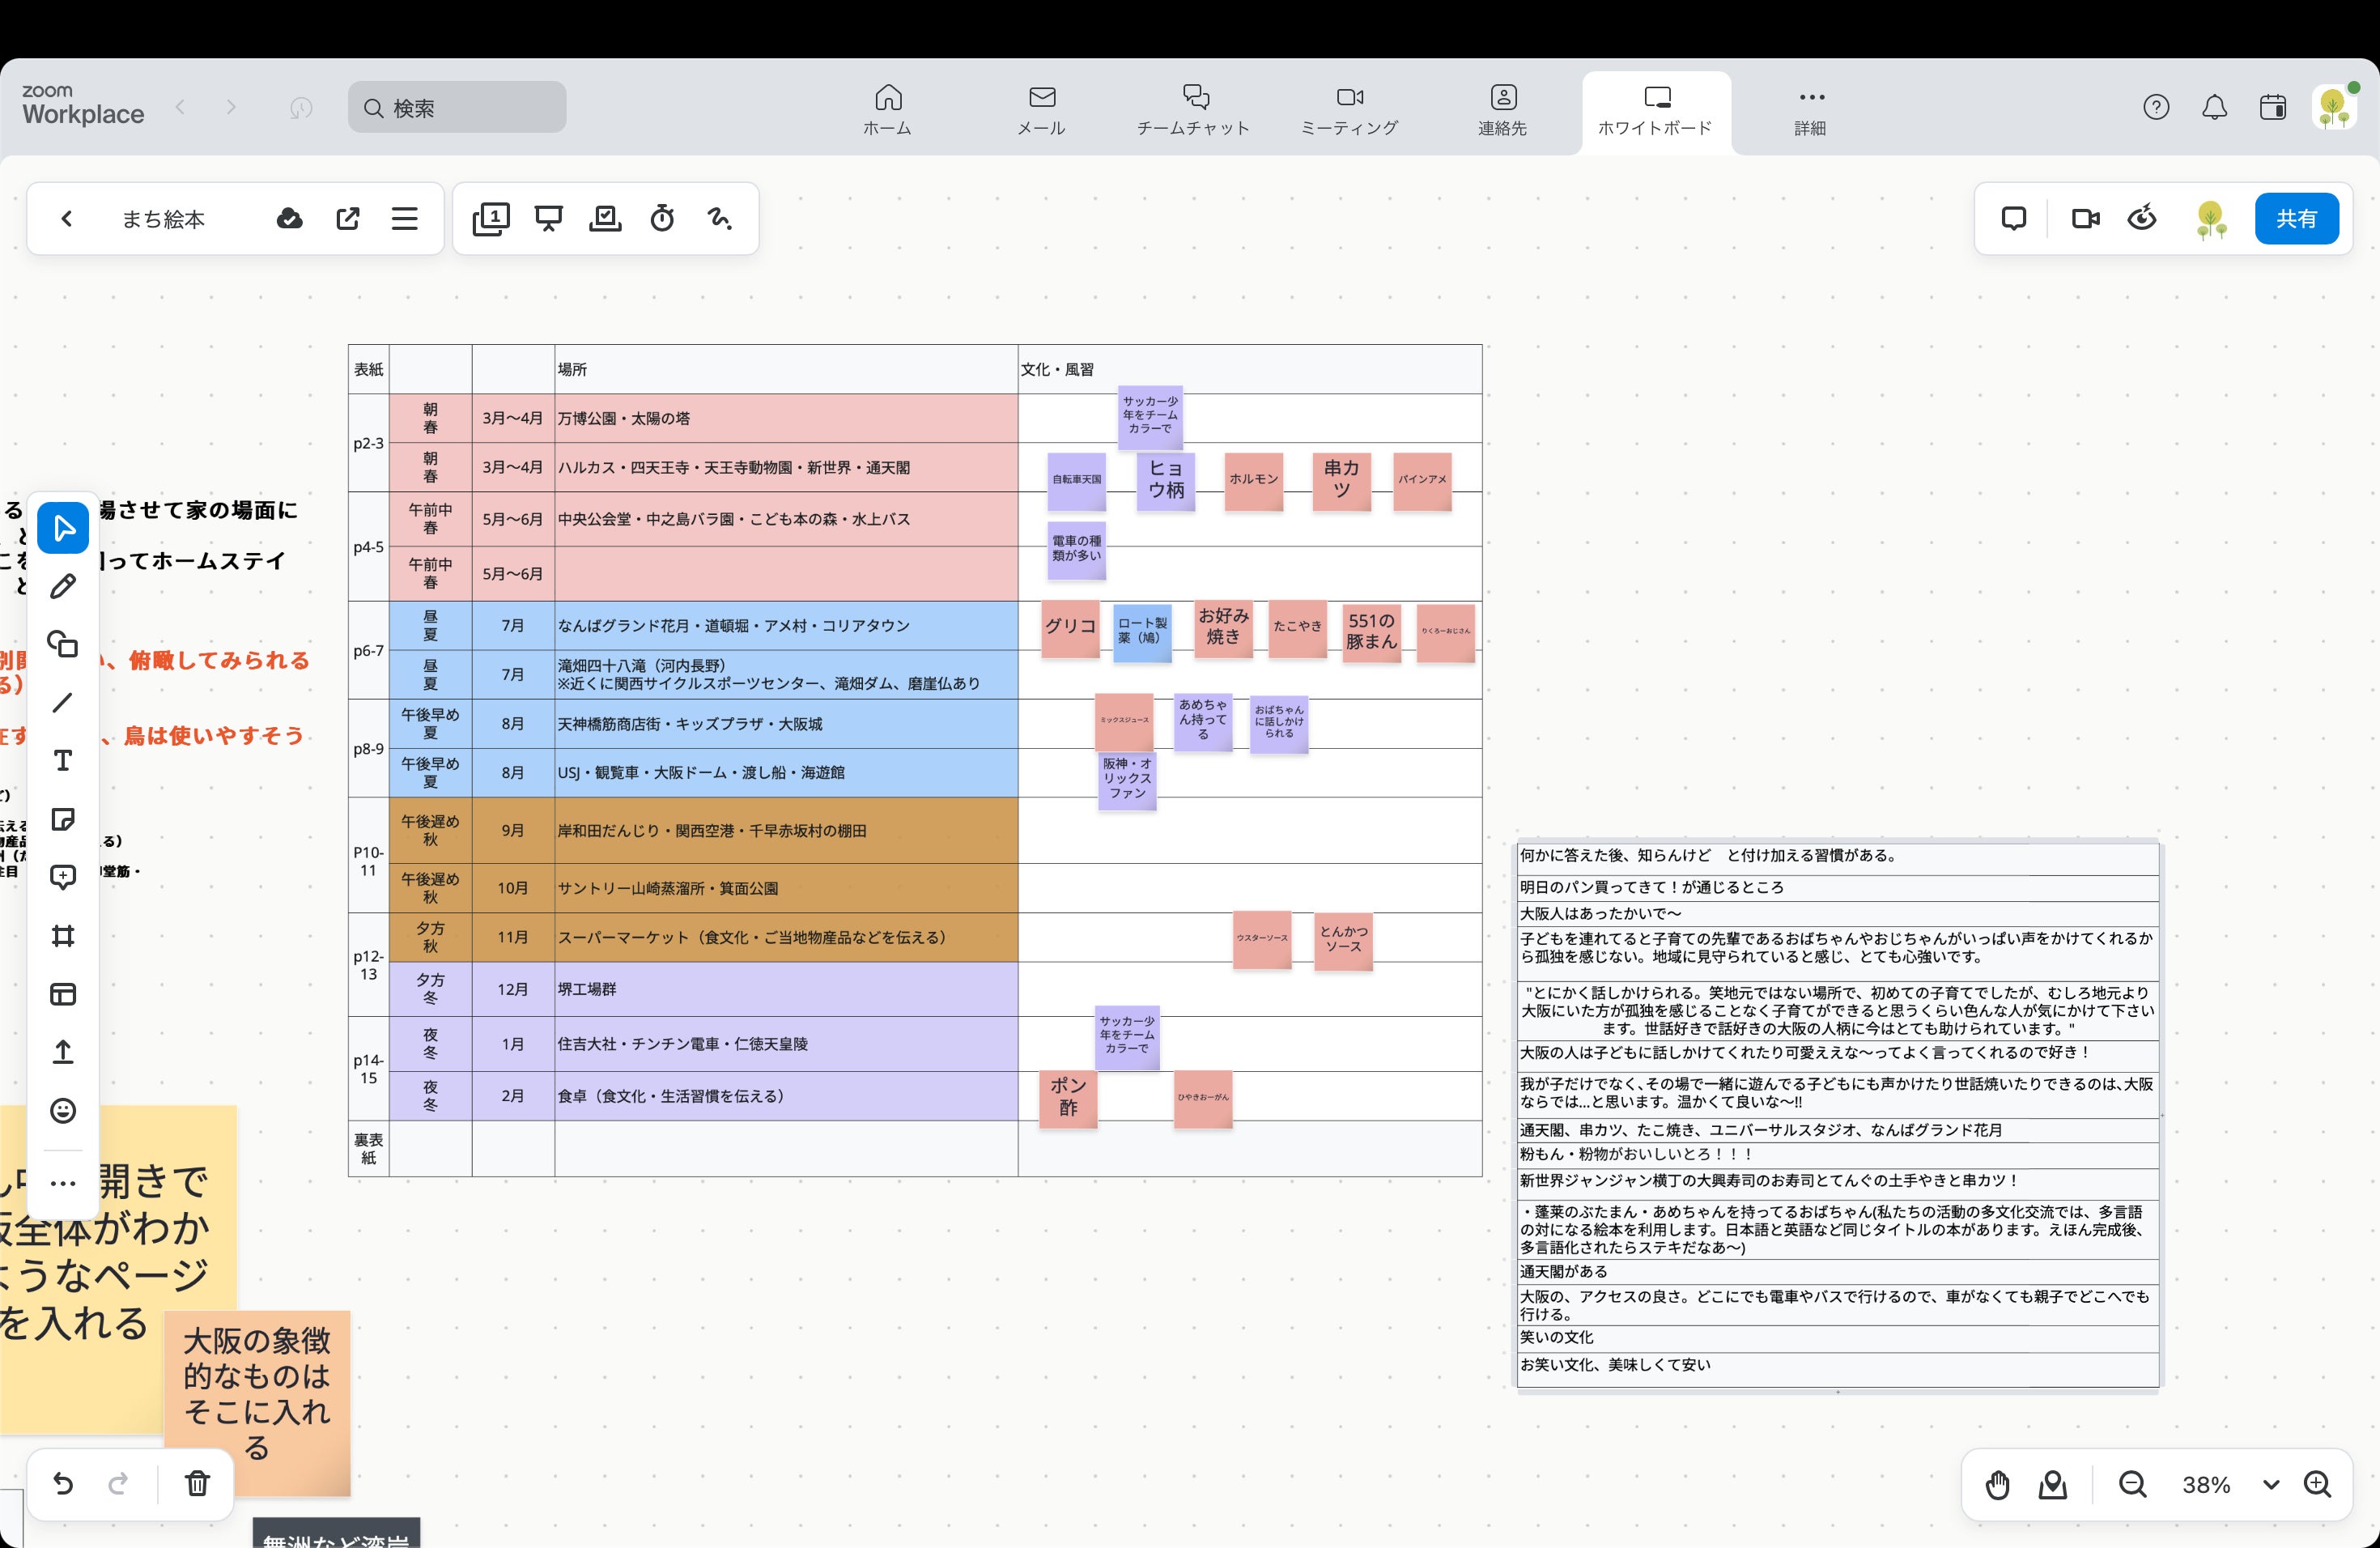This screenshot has height=1548, width=2380.
Task: Open the hamburger menu beside まち絵本
Action: click(404, 218)
